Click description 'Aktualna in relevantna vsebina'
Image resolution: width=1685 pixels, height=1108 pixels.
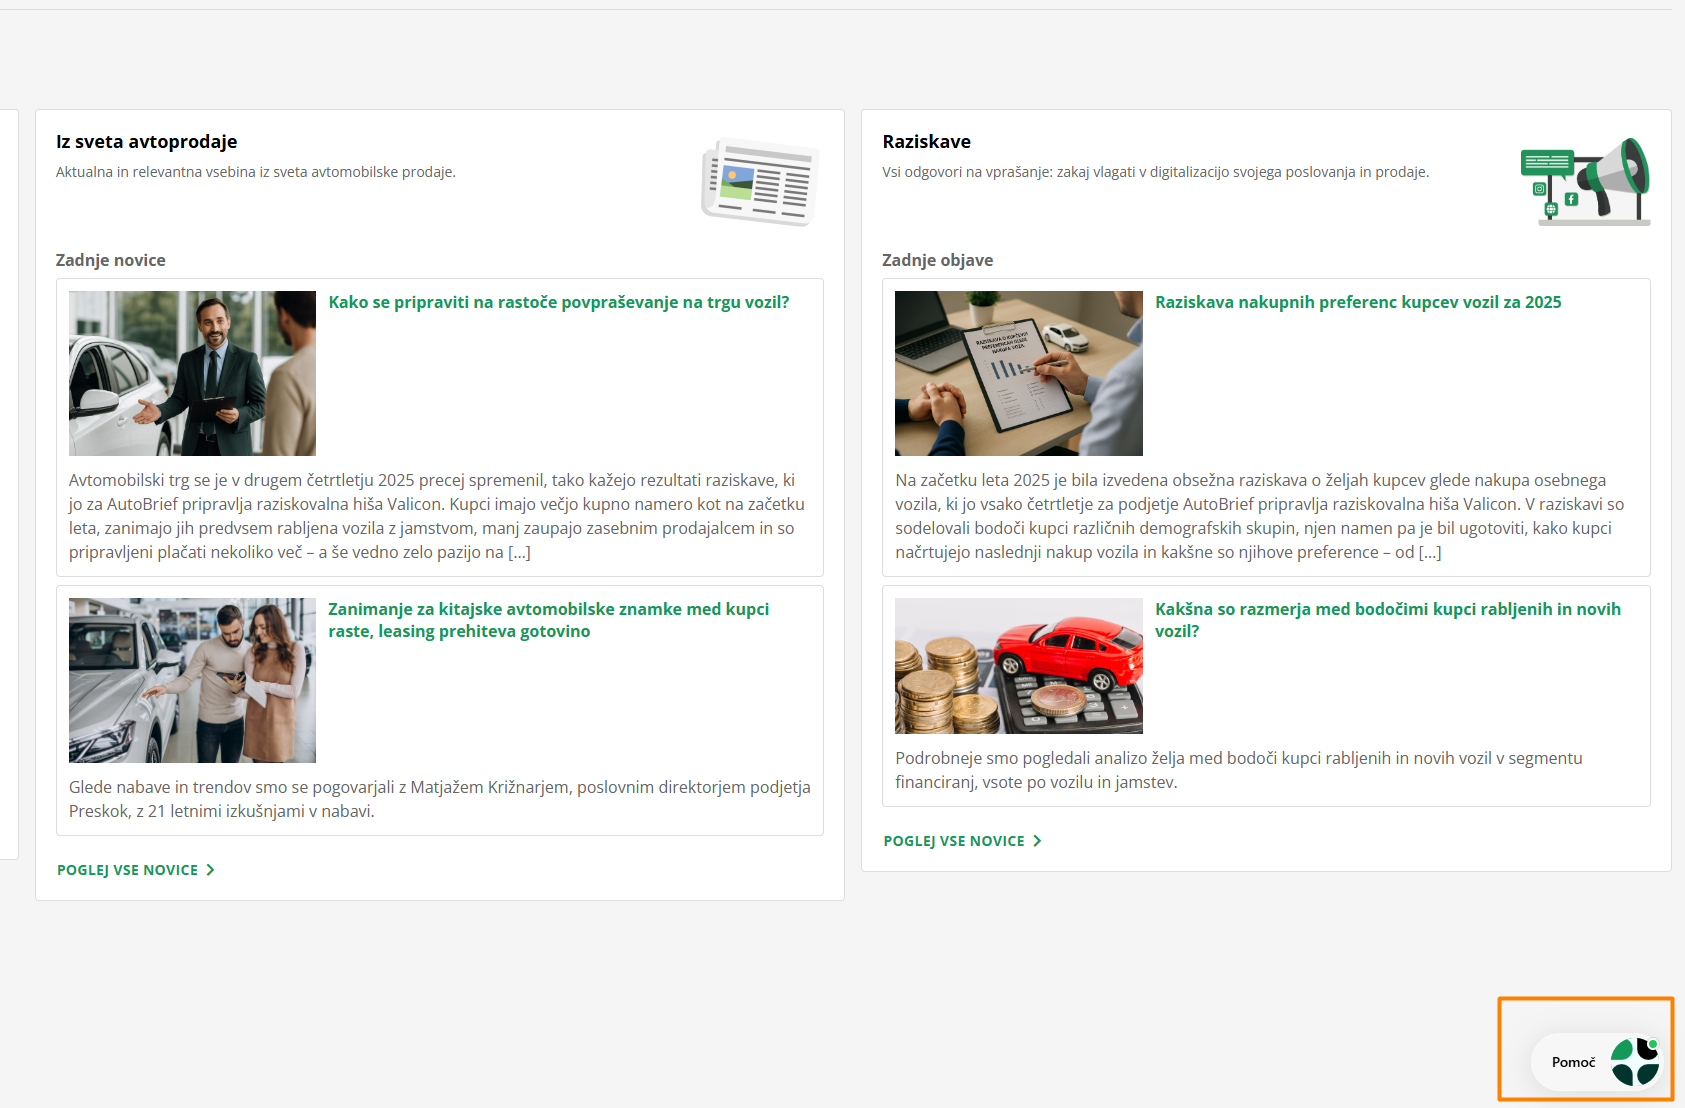256,172
